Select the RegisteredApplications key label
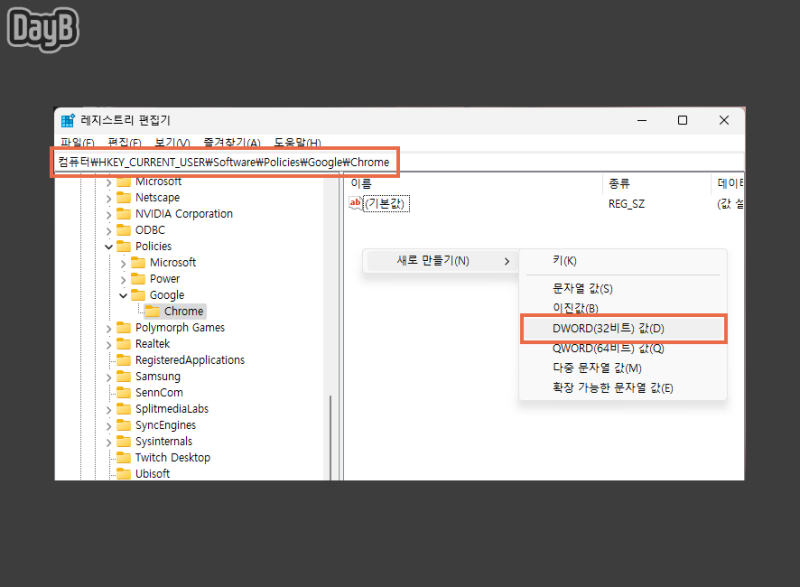Screen dimensions: 800x587 [190, 360]
